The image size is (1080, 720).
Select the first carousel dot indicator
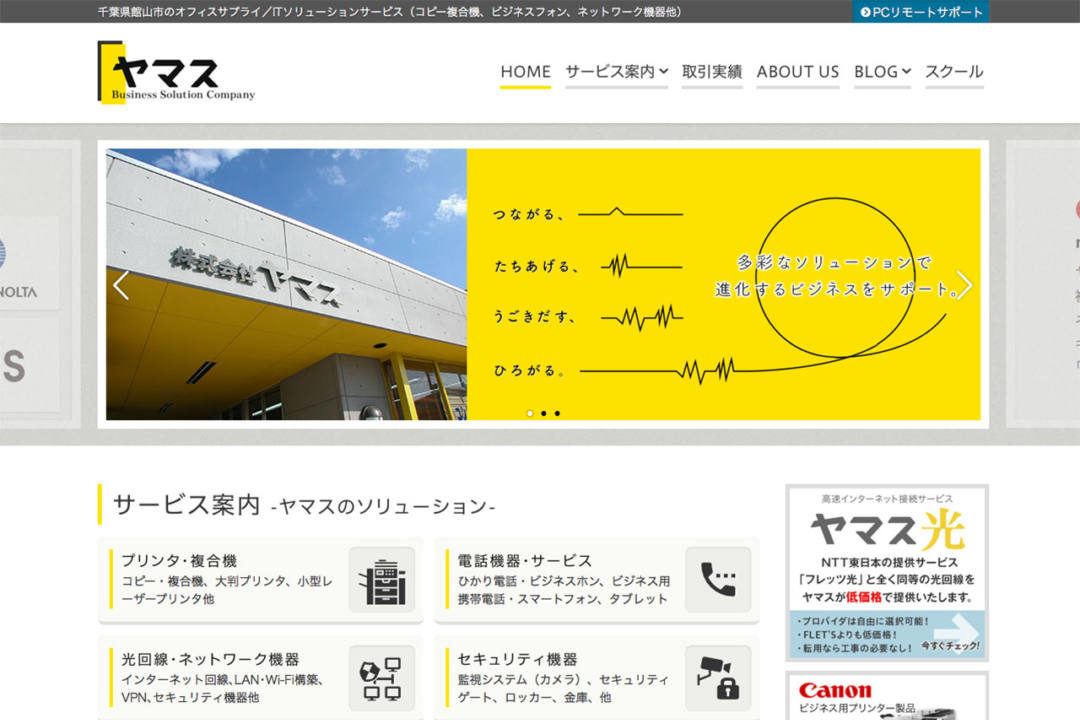tap(530, 412)
